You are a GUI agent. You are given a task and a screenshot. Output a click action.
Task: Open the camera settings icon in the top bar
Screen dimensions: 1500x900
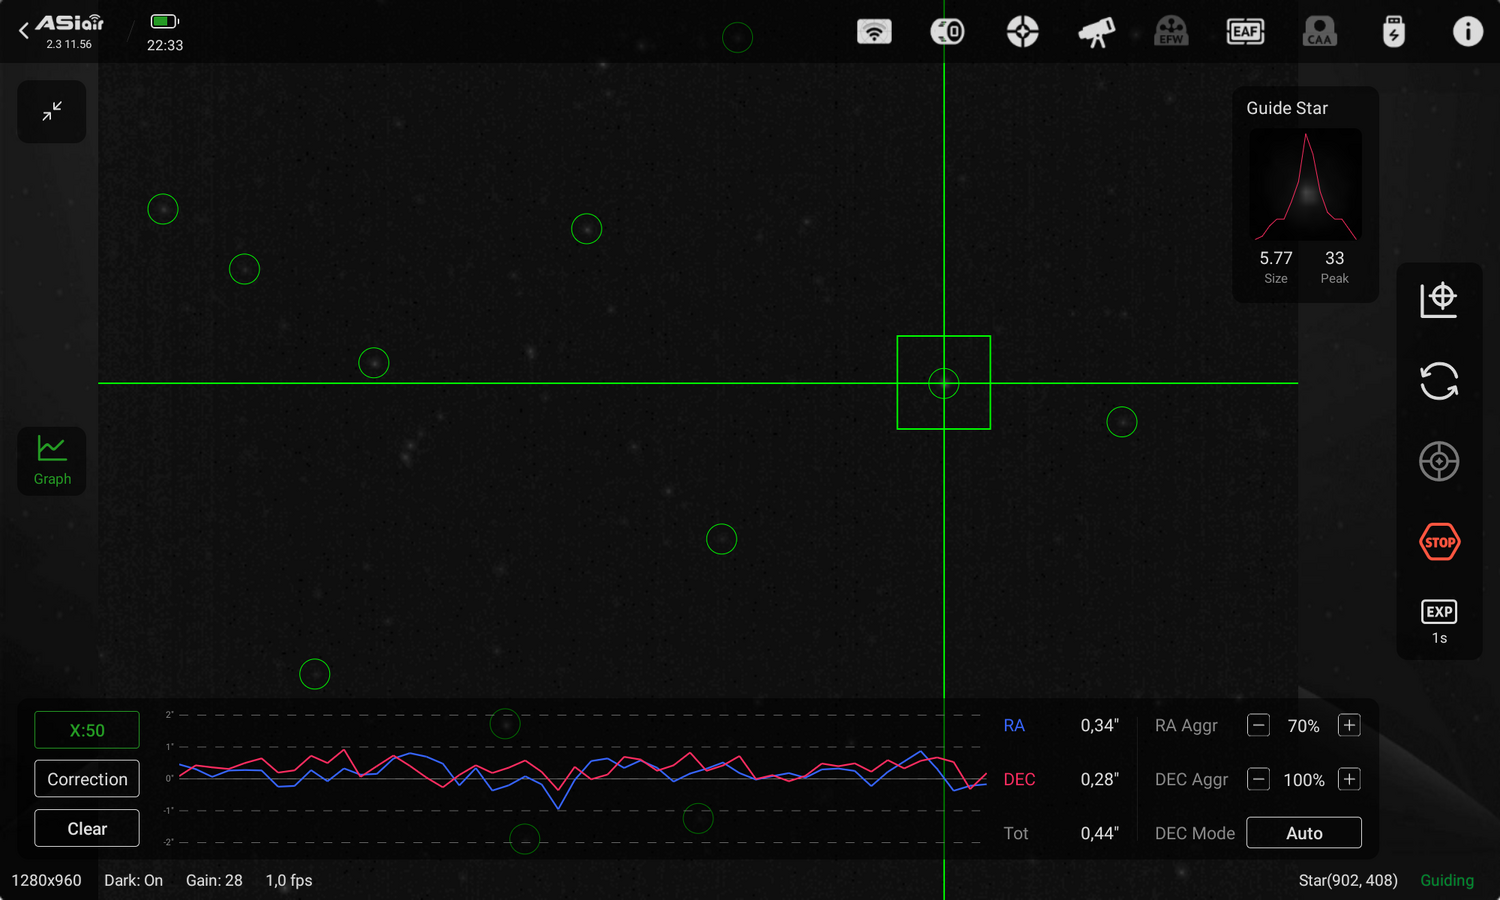[946, 31]
